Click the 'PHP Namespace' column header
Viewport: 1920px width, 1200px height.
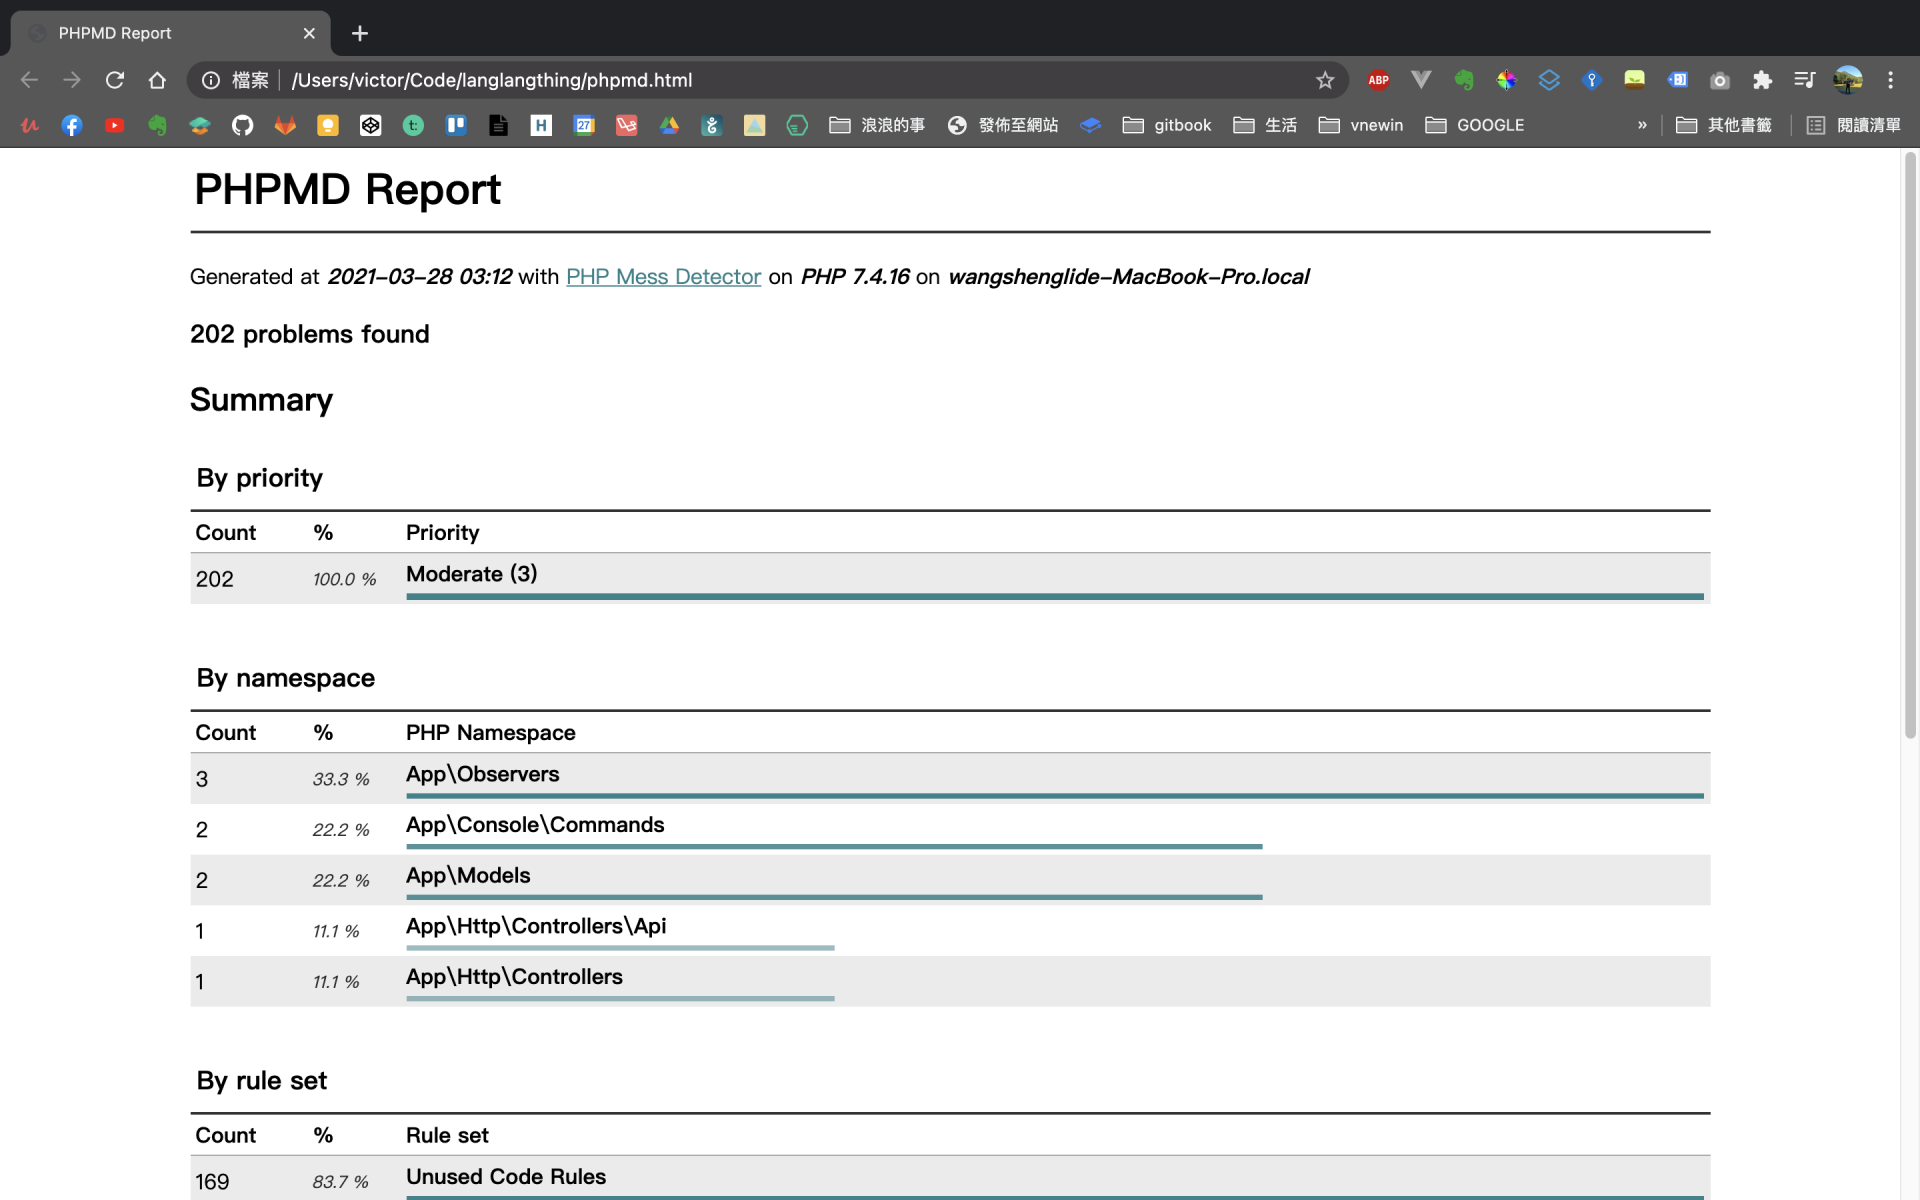pos(491,733)
